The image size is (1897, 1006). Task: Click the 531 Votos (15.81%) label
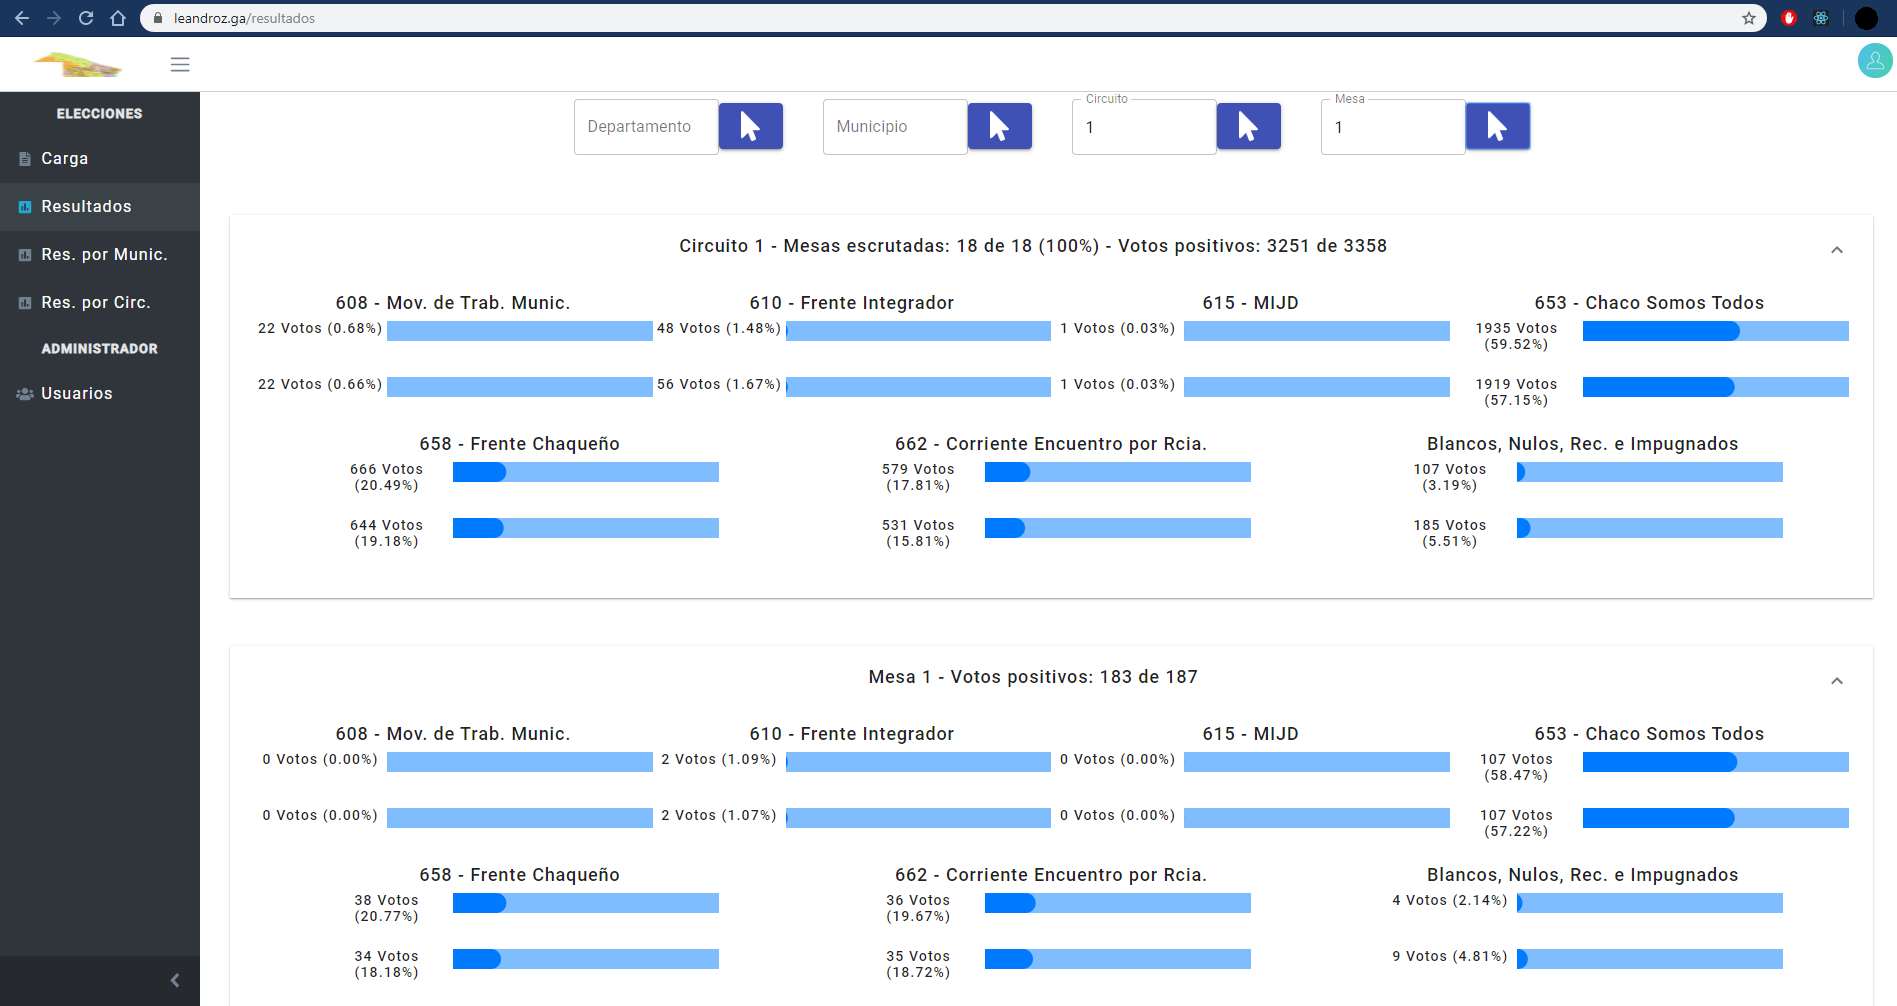tap(918, 533)
